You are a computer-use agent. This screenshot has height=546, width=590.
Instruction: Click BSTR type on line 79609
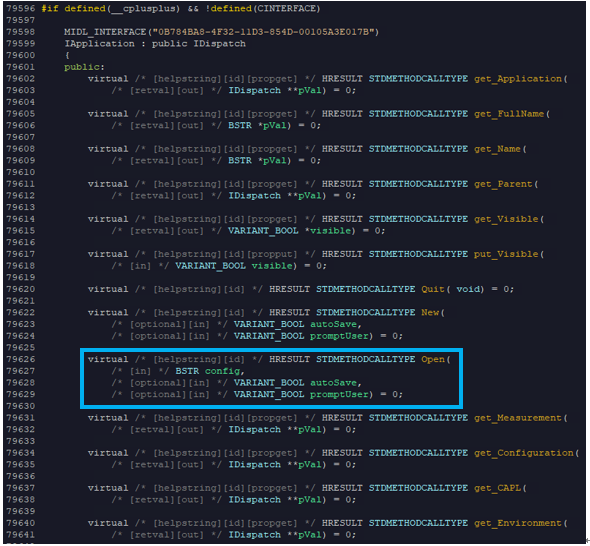click(x=240, y=161)
